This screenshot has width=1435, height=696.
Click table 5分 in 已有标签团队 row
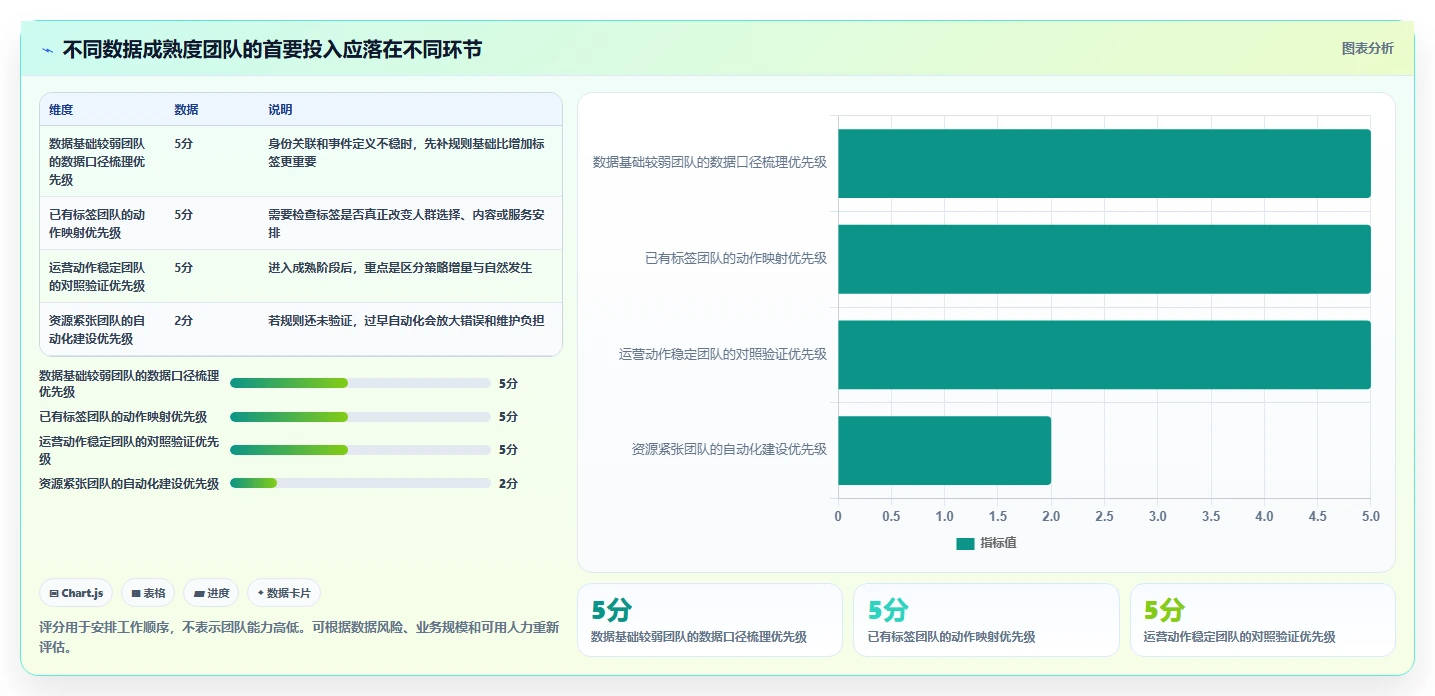click(x=183, y=215)
